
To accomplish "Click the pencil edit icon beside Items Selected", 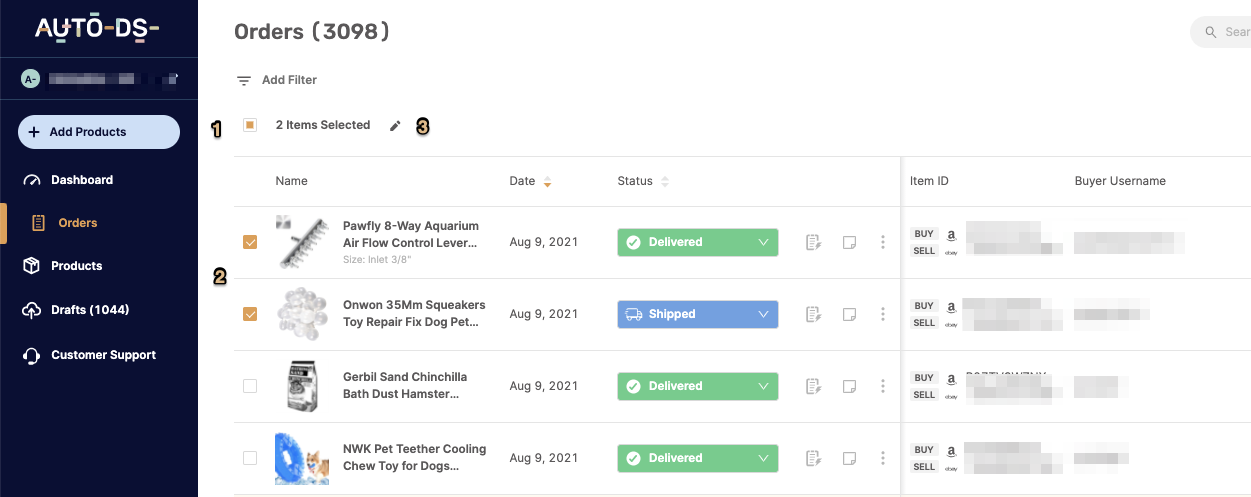I will click(395, 126).
